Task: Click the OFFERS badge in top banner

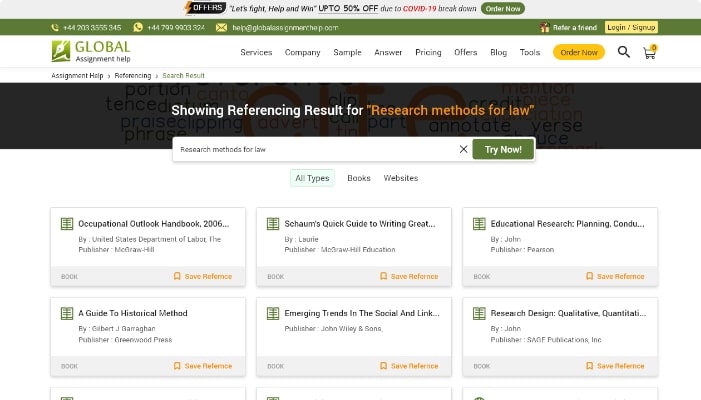Action: tap(206, 8)
